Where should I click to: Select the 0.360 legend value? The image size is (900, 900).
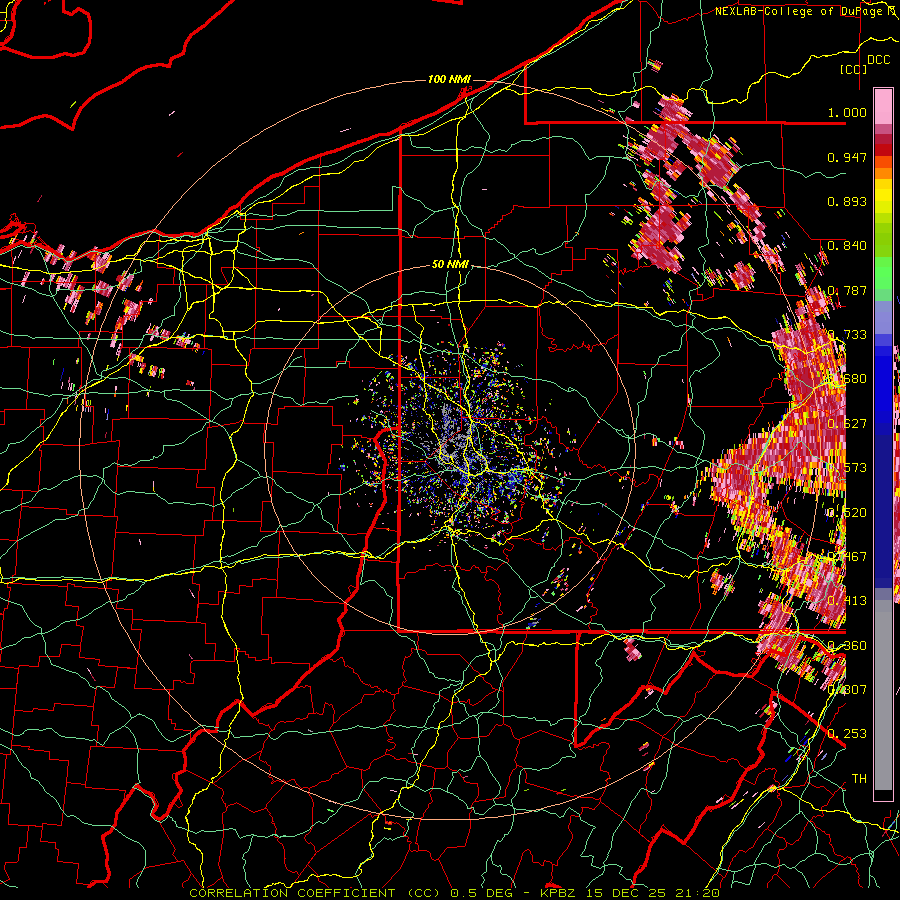click(x=847, y=646)
